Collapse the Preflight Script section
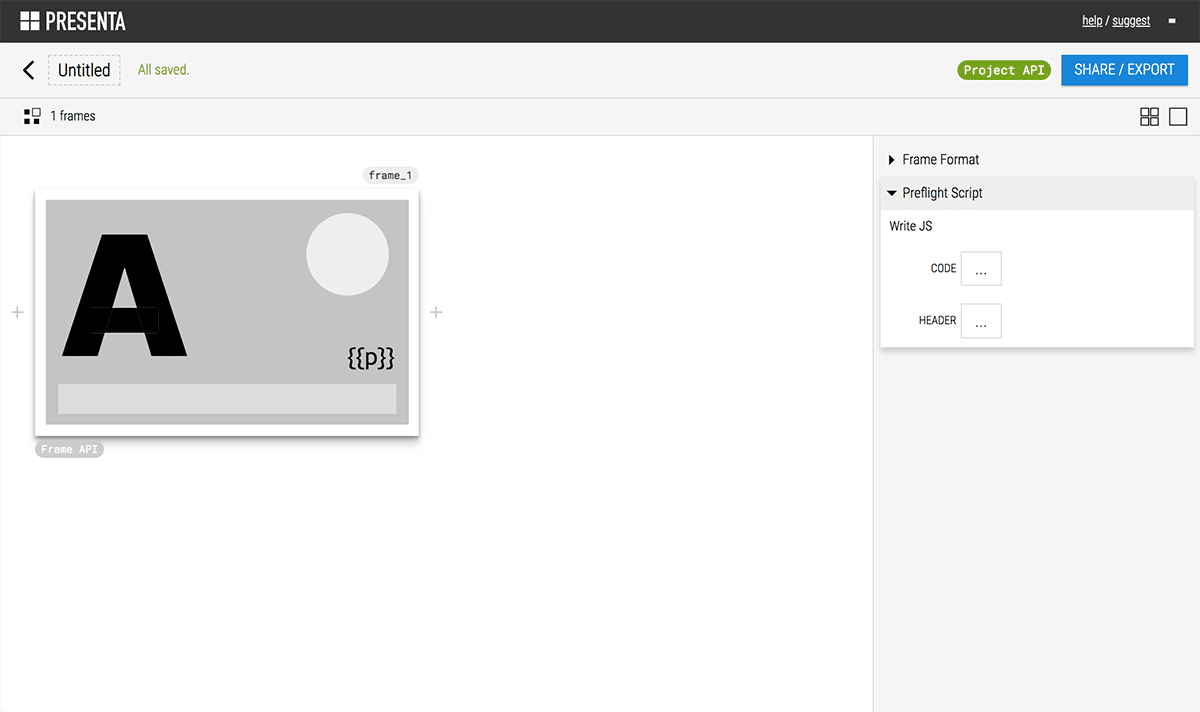 pos(1037,193)
